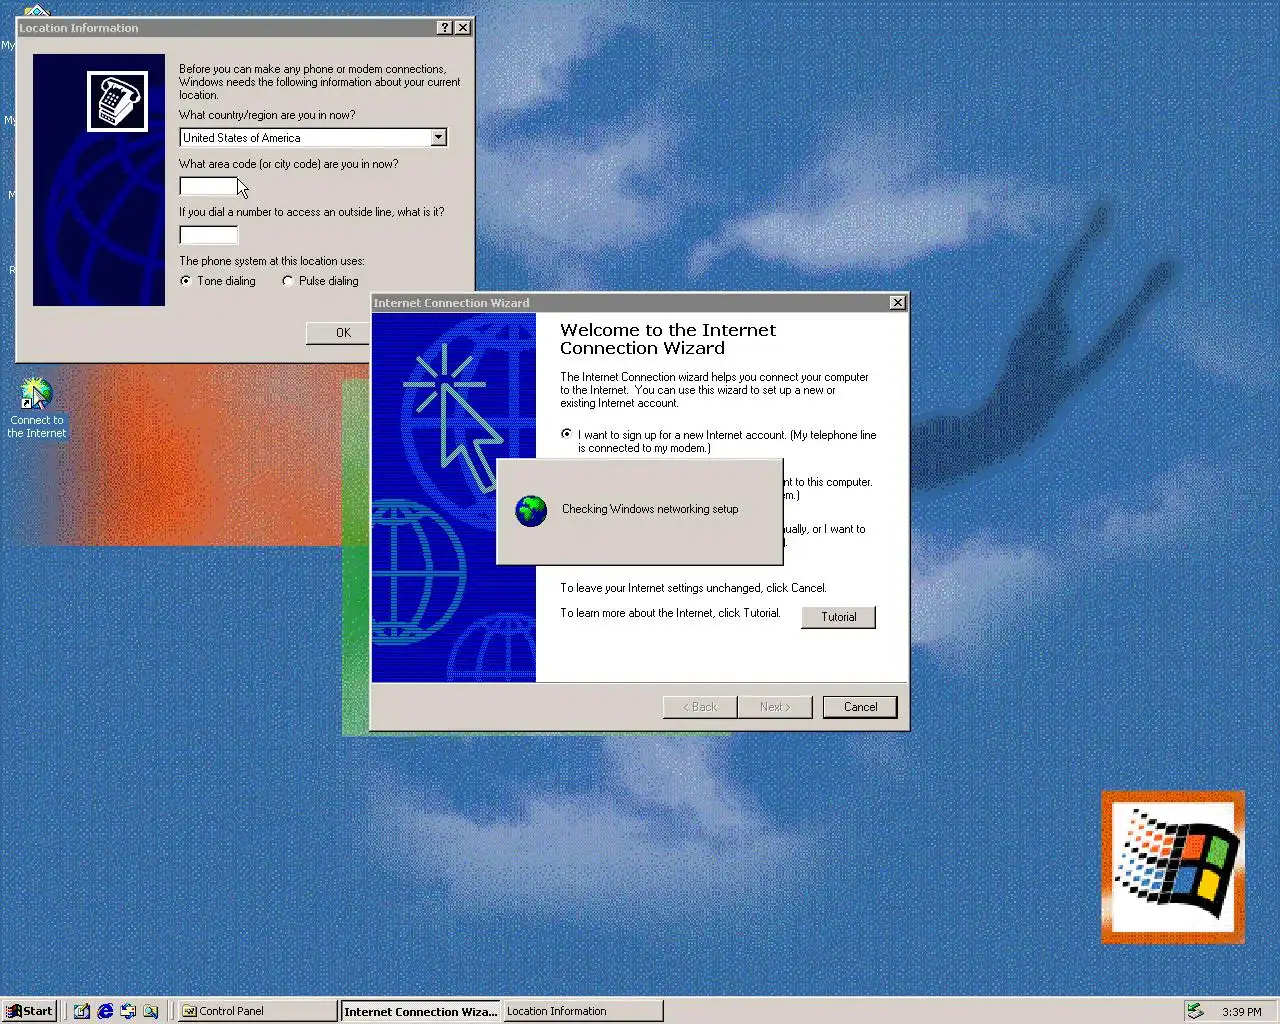Screen dimensions: 1280x1024
Task: Click the 3:39 PM clock
Action: (1241, 1012)
